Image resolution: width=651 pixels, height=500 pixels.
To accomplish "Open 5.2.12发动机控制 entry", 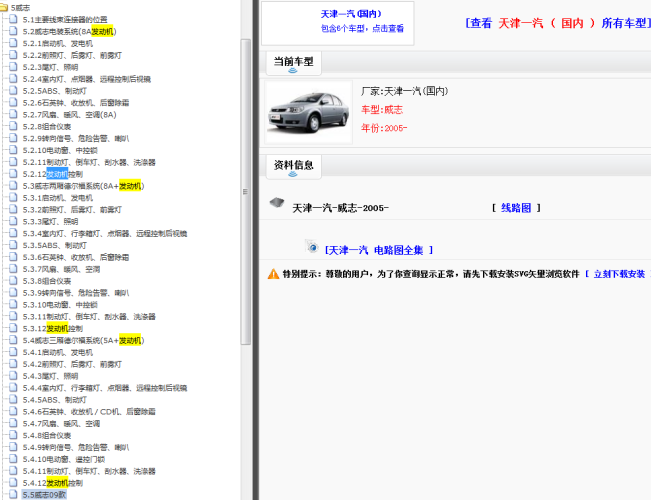I will tap(52, 174).
